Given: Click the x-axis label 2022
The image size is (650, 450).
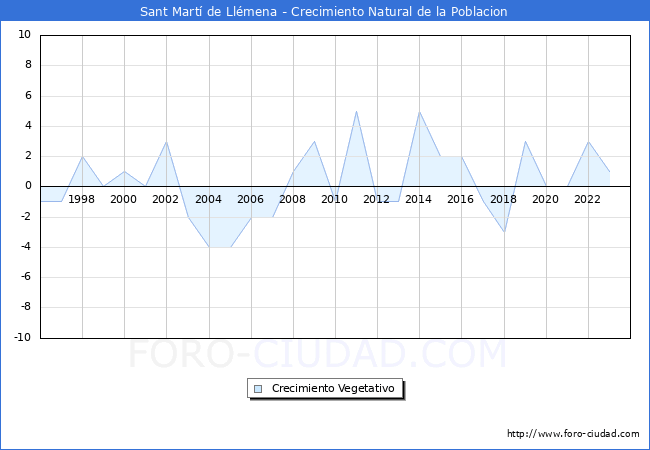Looking at the screenshot, I should point(587,199).
